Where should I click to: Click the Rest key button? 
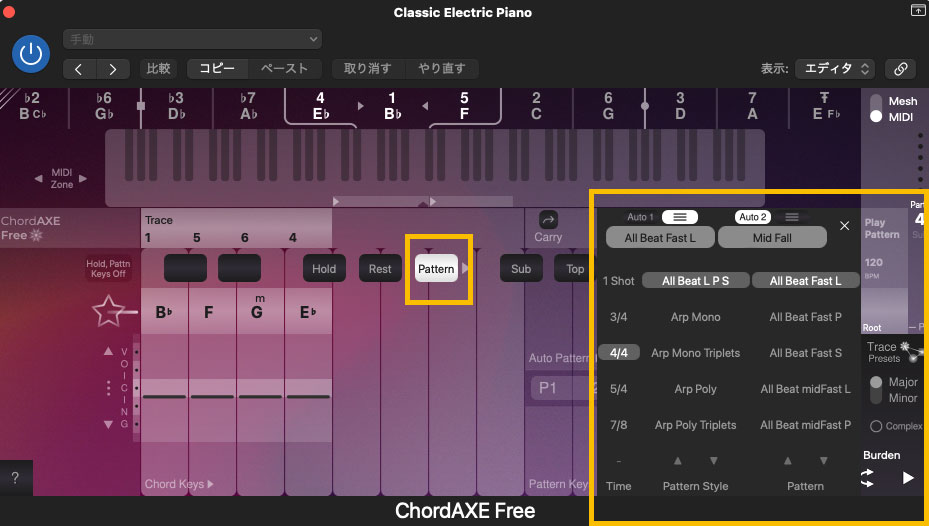380,269
